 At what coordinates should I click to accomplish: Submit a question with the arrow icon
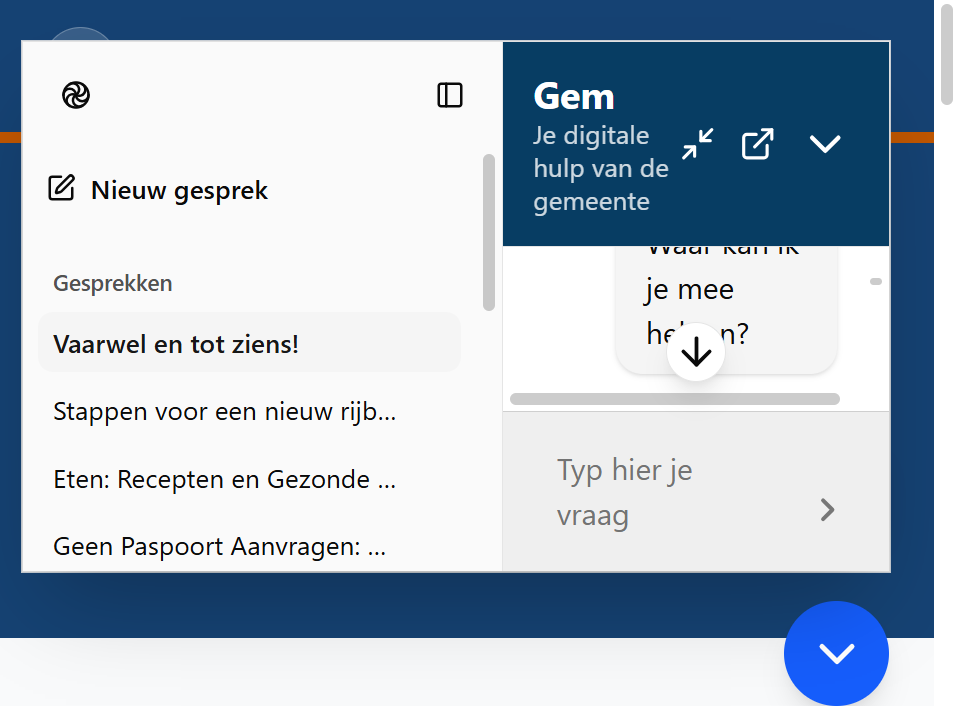tap(827, 510)
